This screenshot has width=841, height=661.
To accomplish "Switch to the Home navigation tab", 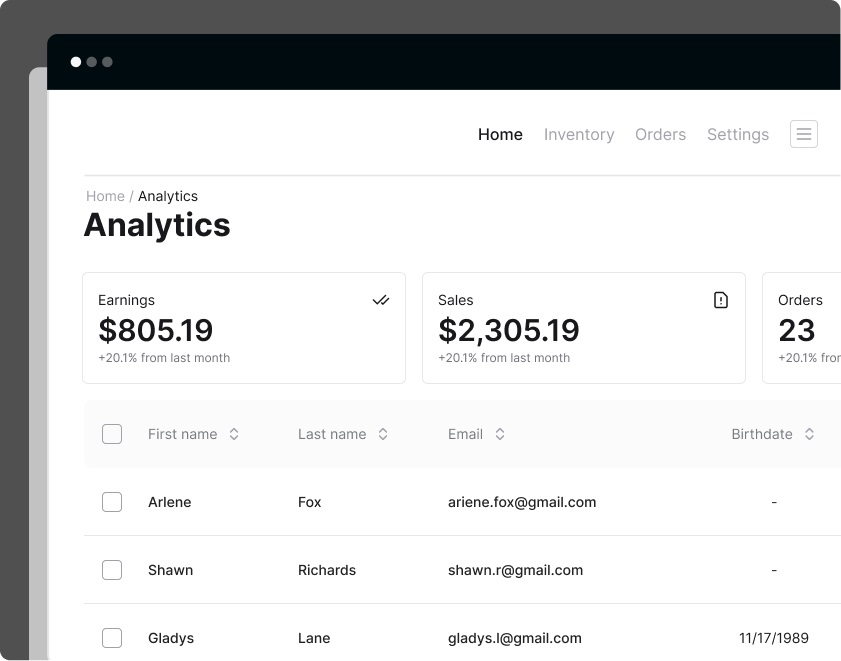I will (500, 134).
